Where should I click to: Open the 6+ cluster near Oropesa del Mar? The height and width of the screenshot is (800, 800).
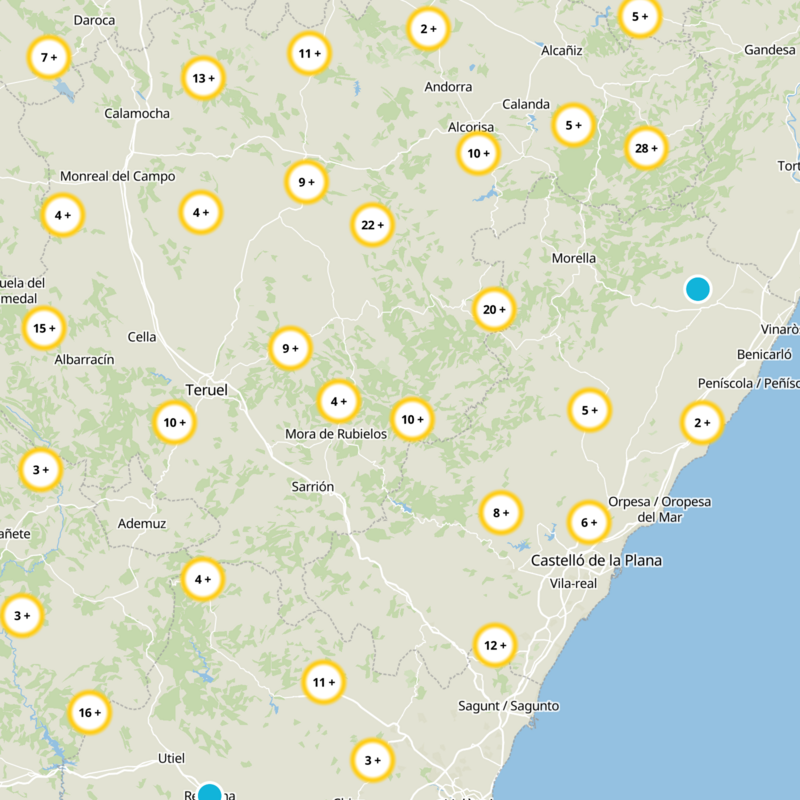pos(588,522)
